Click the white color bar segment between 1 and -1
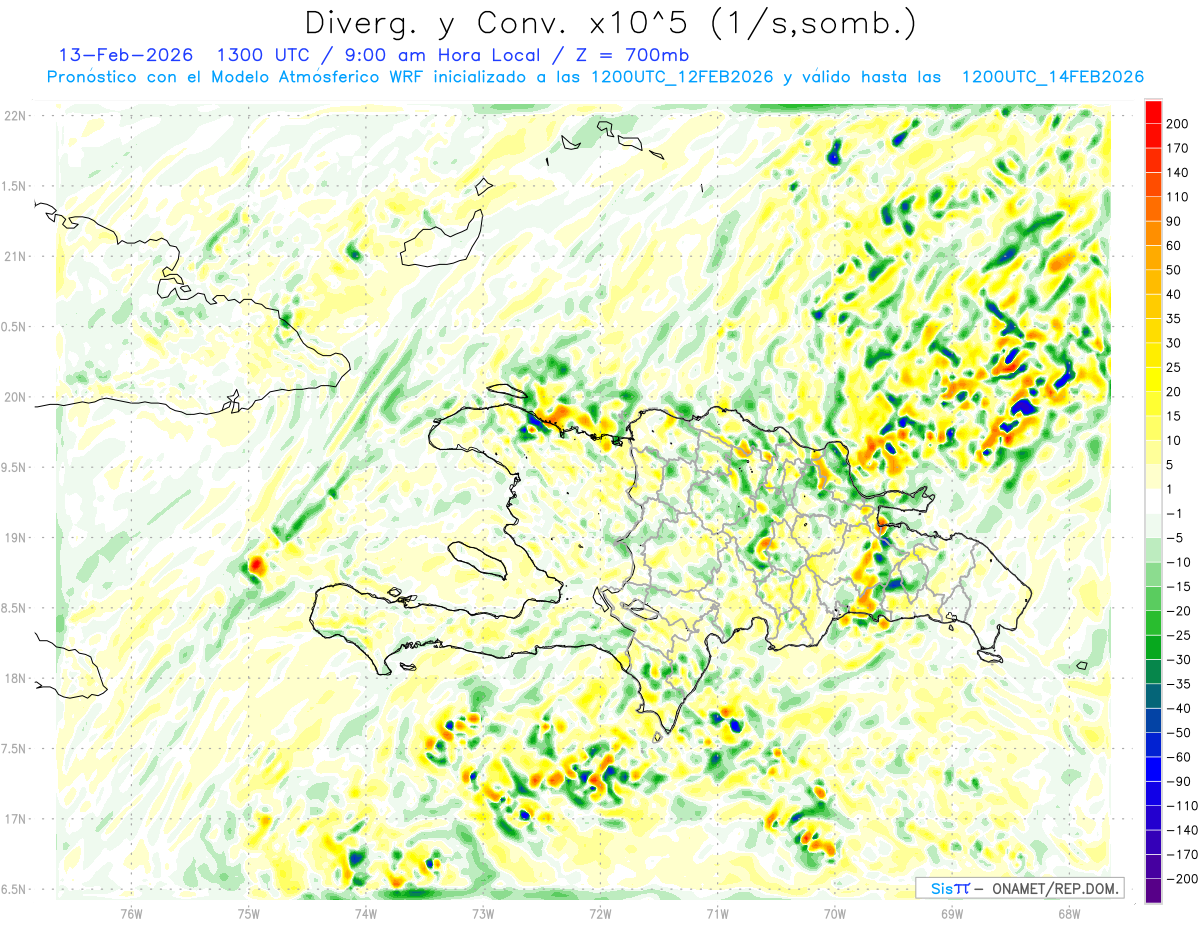This screenshot has height=927, width=1200. (x=1153, y=501)
